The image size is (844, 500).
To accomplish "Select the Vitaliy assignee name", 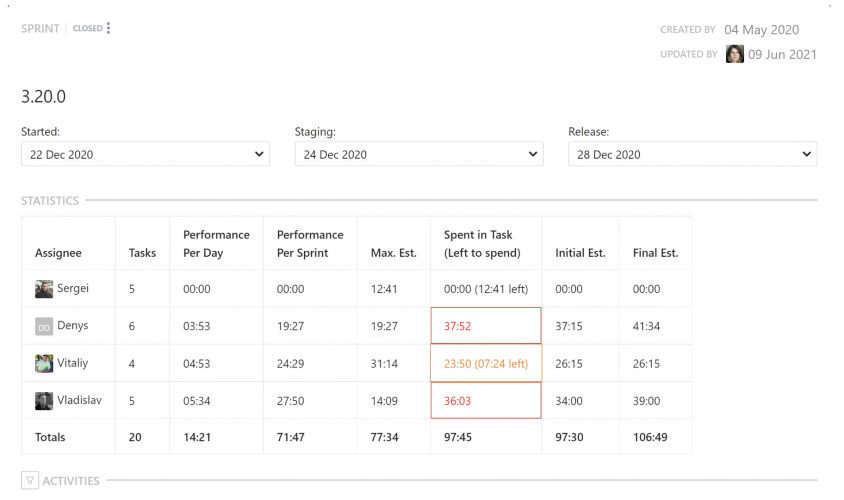I will [73, 362].
